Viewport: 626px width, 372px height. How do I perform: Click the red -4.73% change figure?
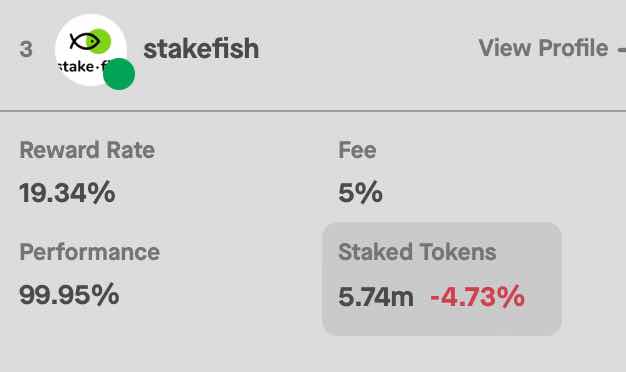coord(477,297)
